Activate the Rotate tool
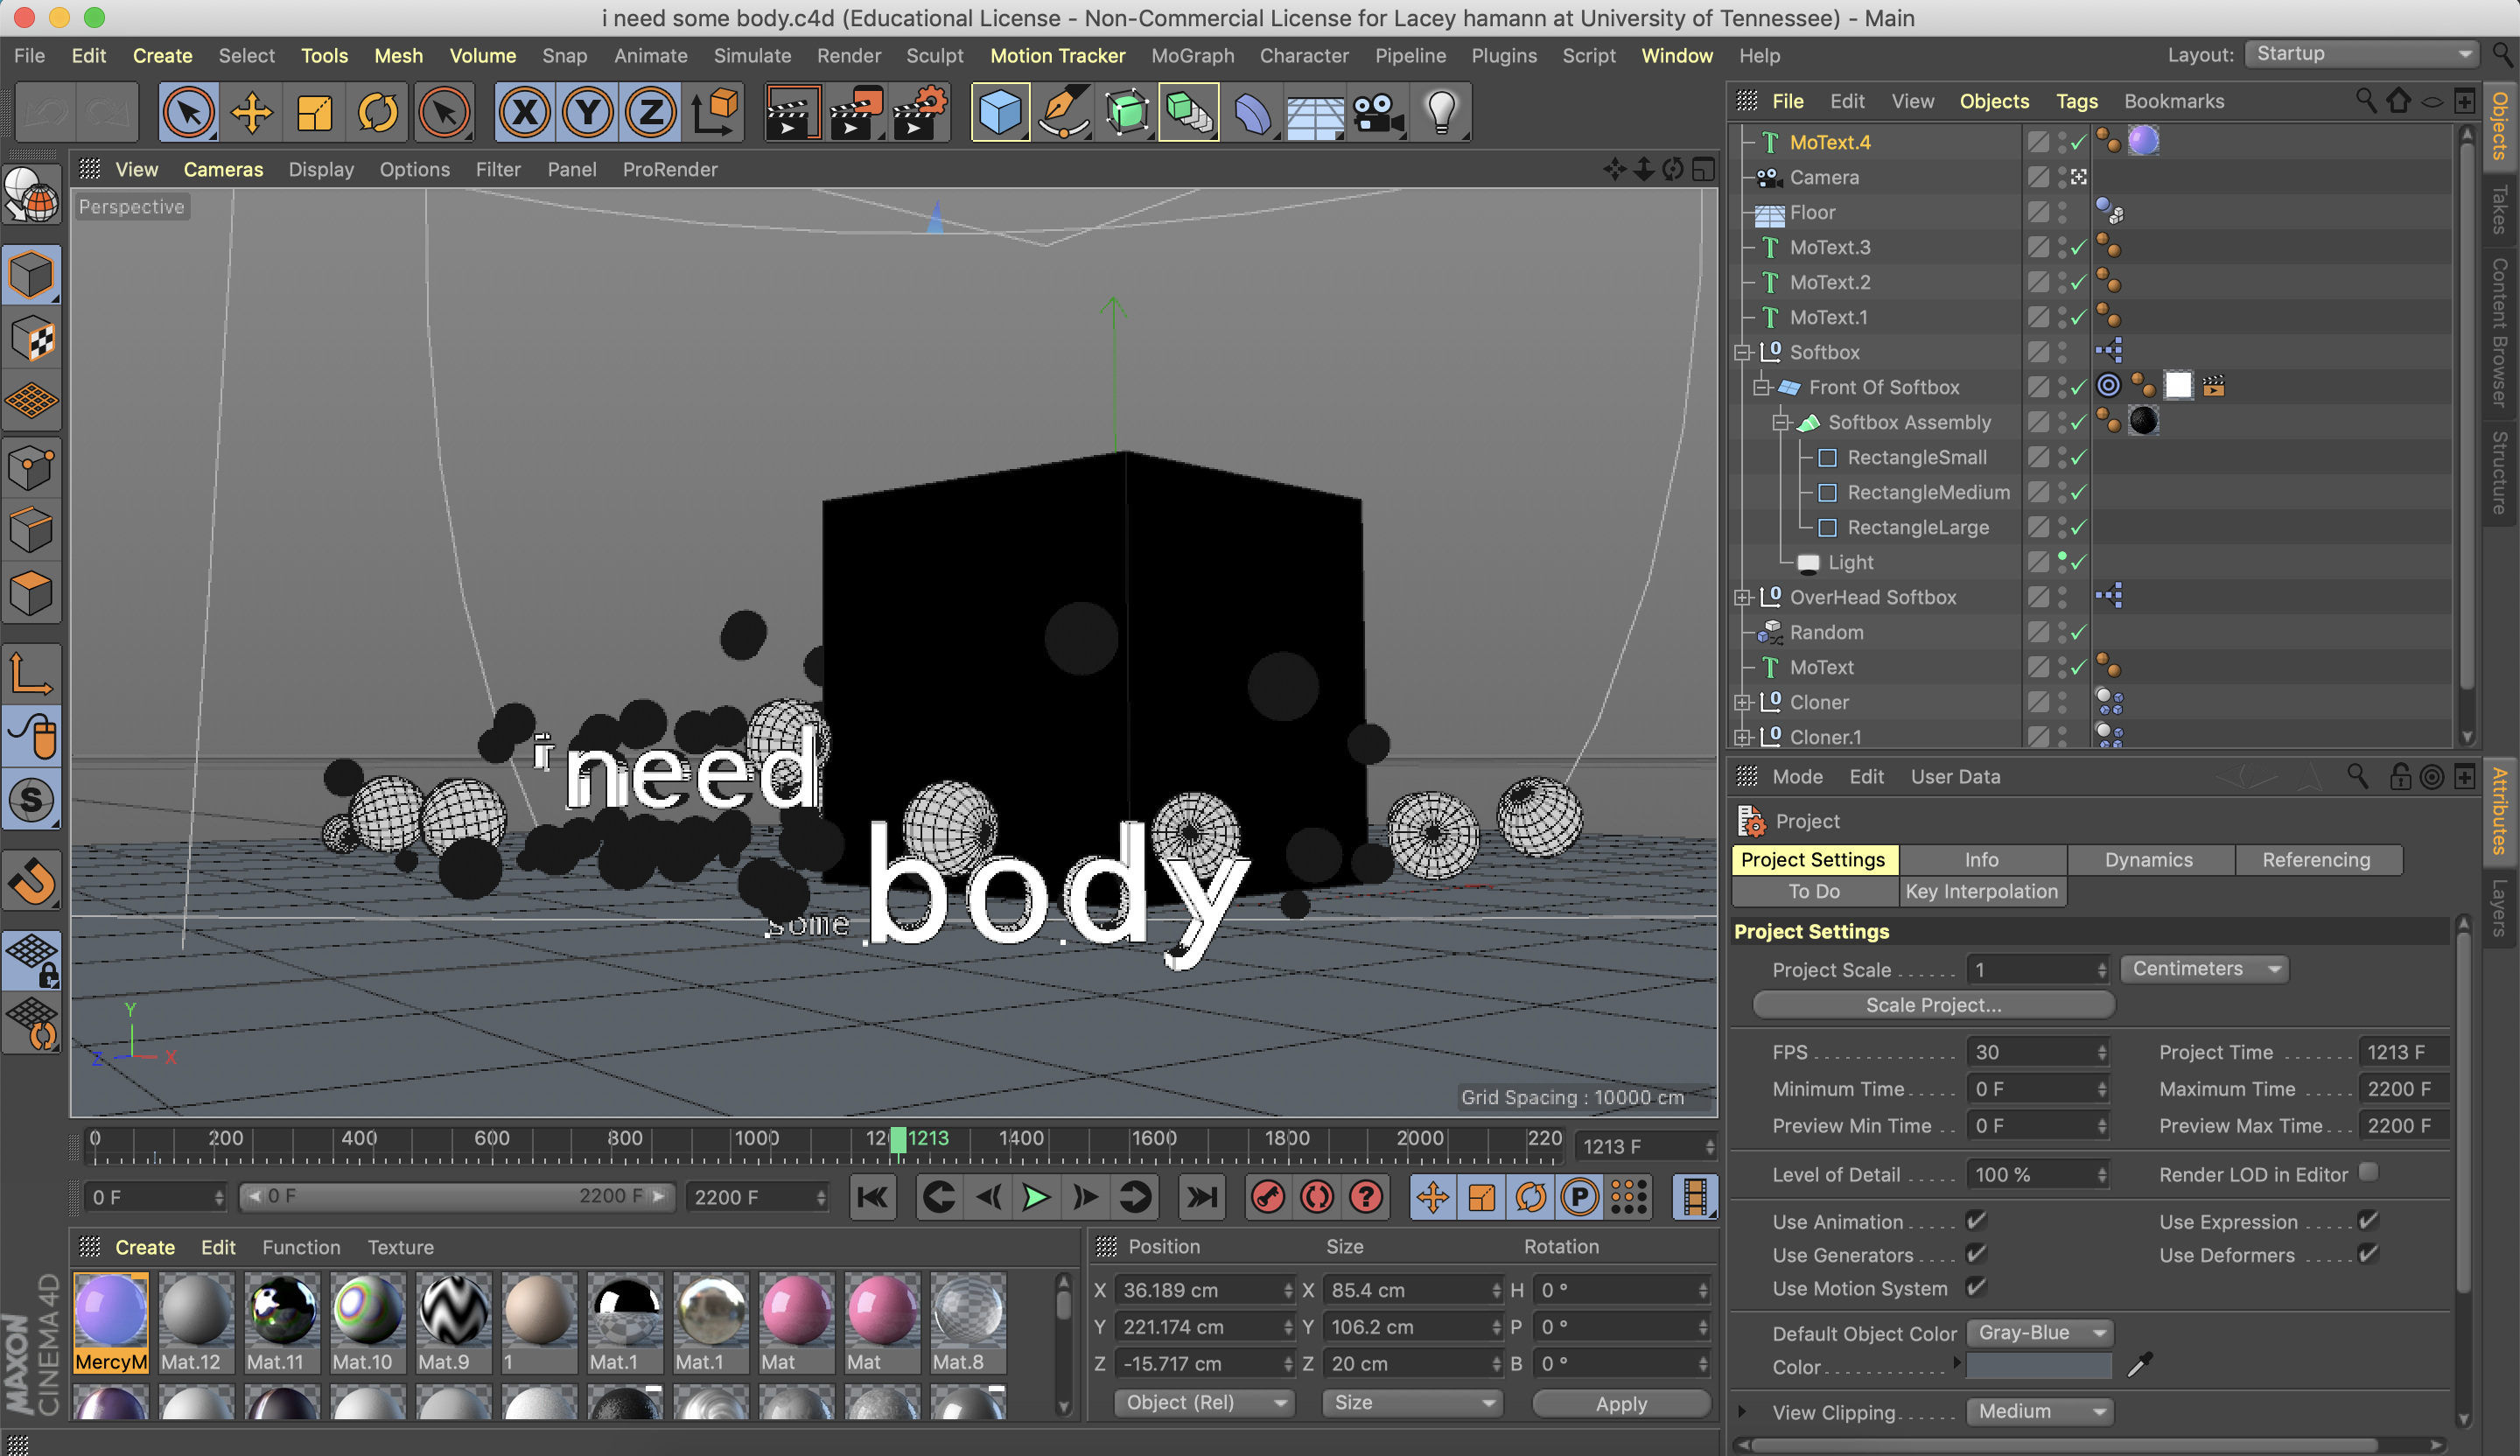This screenshot has height=1456, width=2520. tap(377, 112)
